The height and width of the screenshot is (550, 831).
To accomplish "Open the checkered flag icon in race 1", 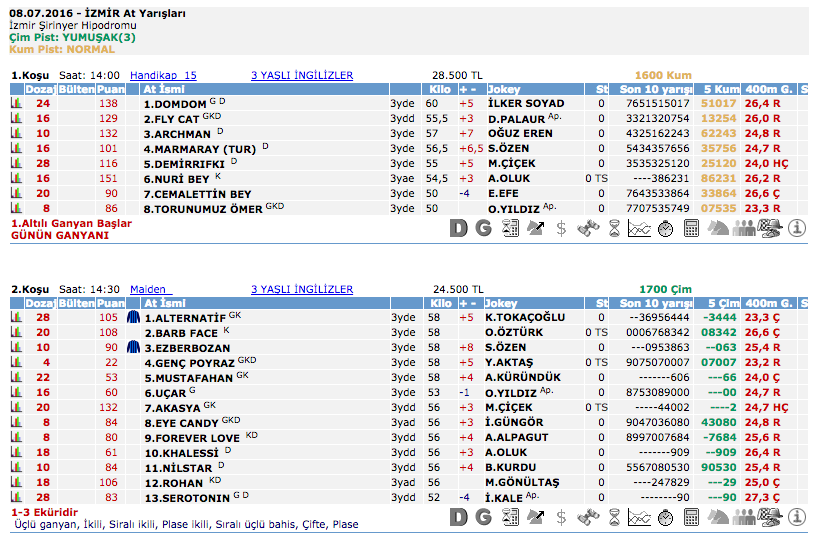I will coord(770,228).
